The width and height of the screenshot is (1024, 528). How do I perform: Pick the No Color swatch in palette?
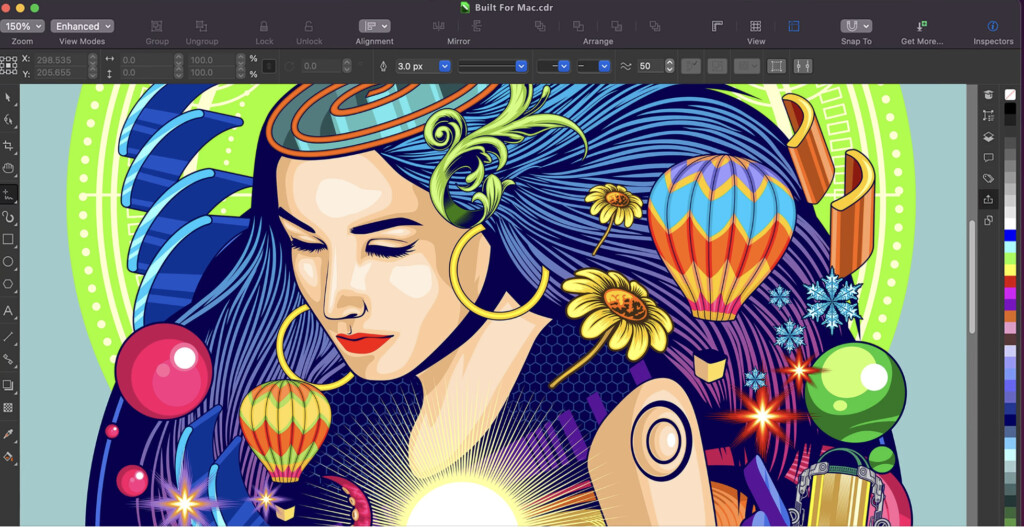(x=1010, y=95)
